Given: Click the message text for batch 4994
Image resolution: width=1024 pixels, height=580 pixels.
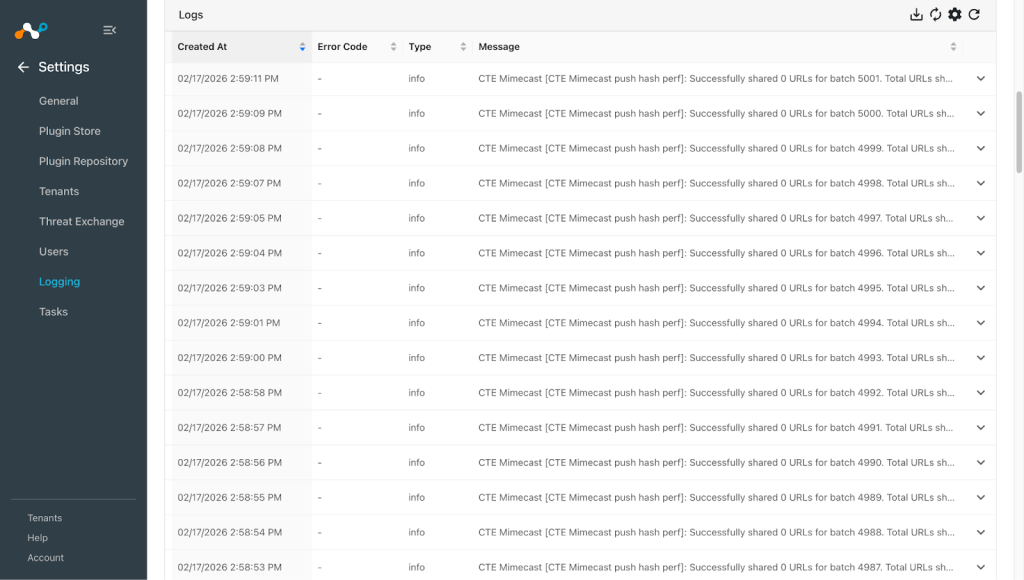Looking at the screenshot, I should 716,323.
